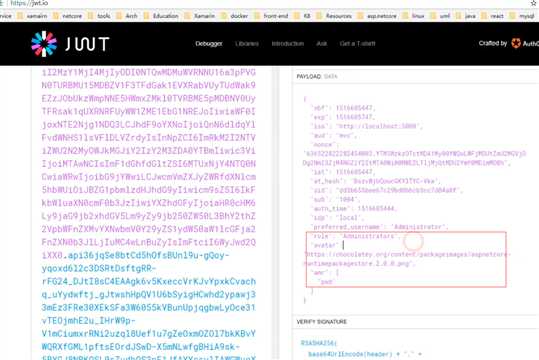Screen dimensions: 539x360
Task: Click the RSASHA256( text in signature section
Action: (319, 343)
